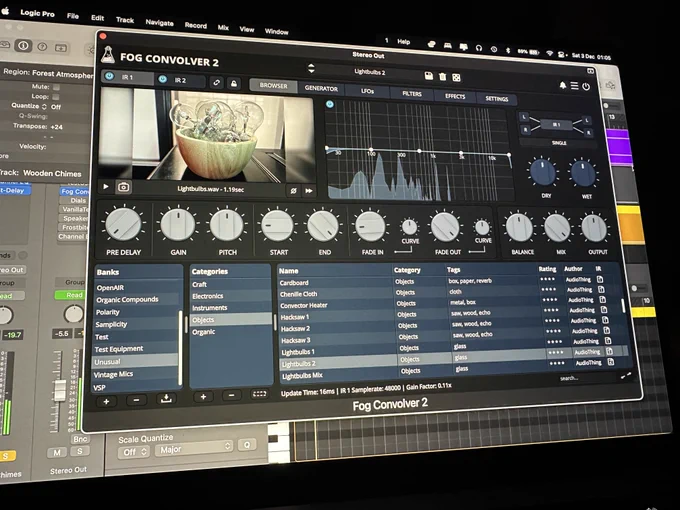Step presets with the up/down arrows
Image resolution: width=680 pixels, height=510 pixels.
[311, 68]
